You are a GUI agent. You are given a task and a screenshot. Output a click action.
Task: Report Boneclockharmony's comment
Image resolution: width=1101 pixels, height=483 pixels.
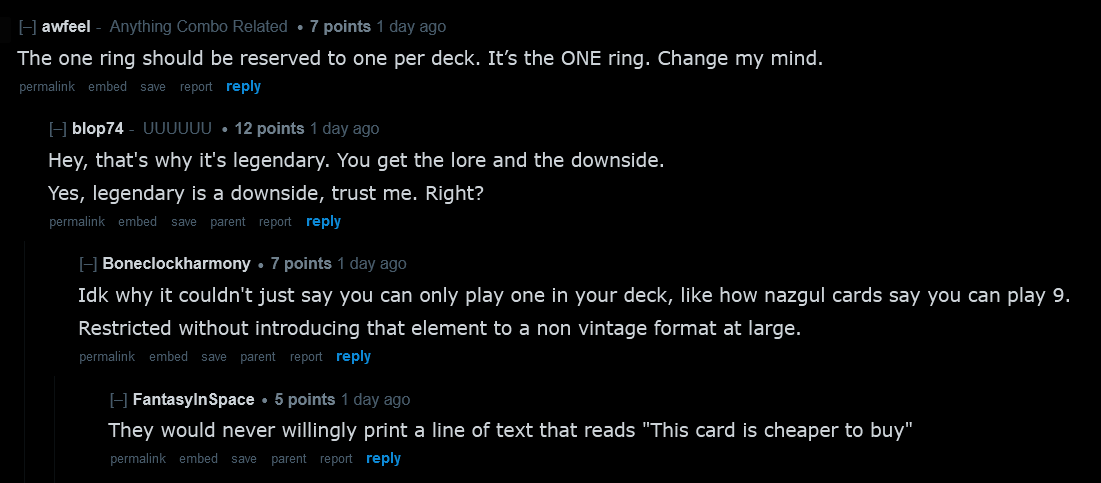point(306,357)
